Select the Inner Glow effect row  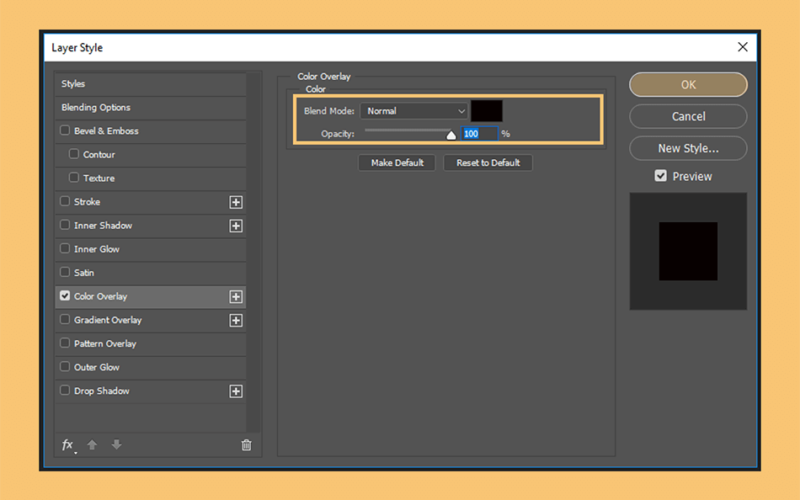(x=151, y=249)
